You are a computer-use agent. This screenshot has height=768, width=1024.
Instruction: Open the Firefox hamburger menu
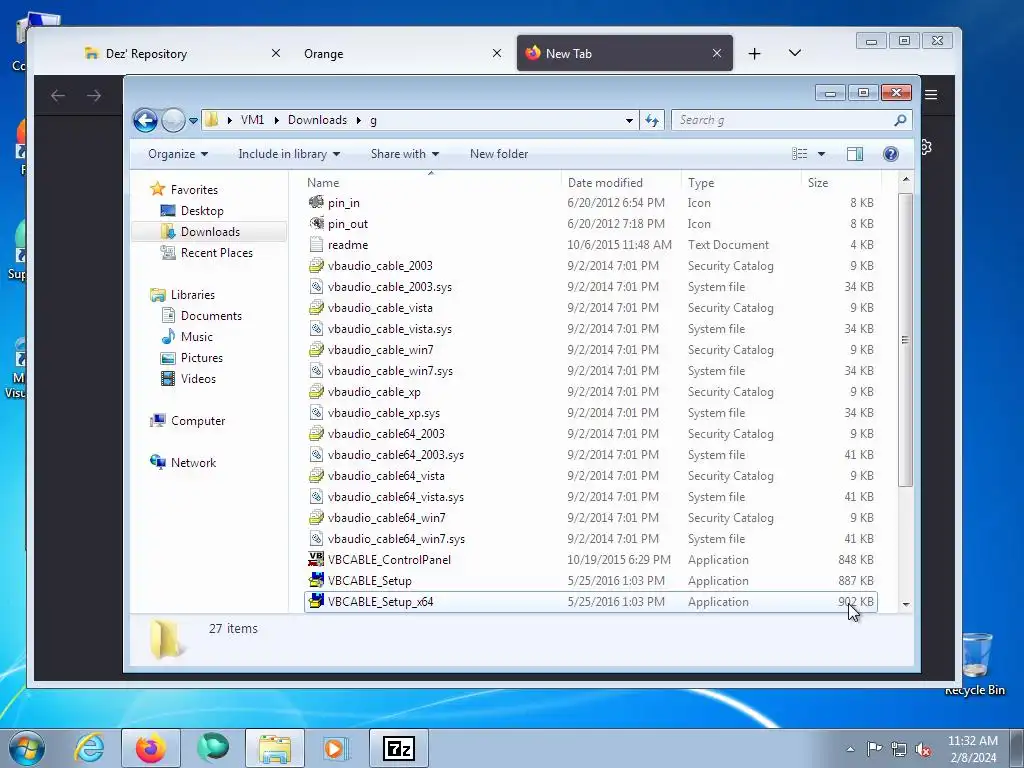click(x=931, y=95)
